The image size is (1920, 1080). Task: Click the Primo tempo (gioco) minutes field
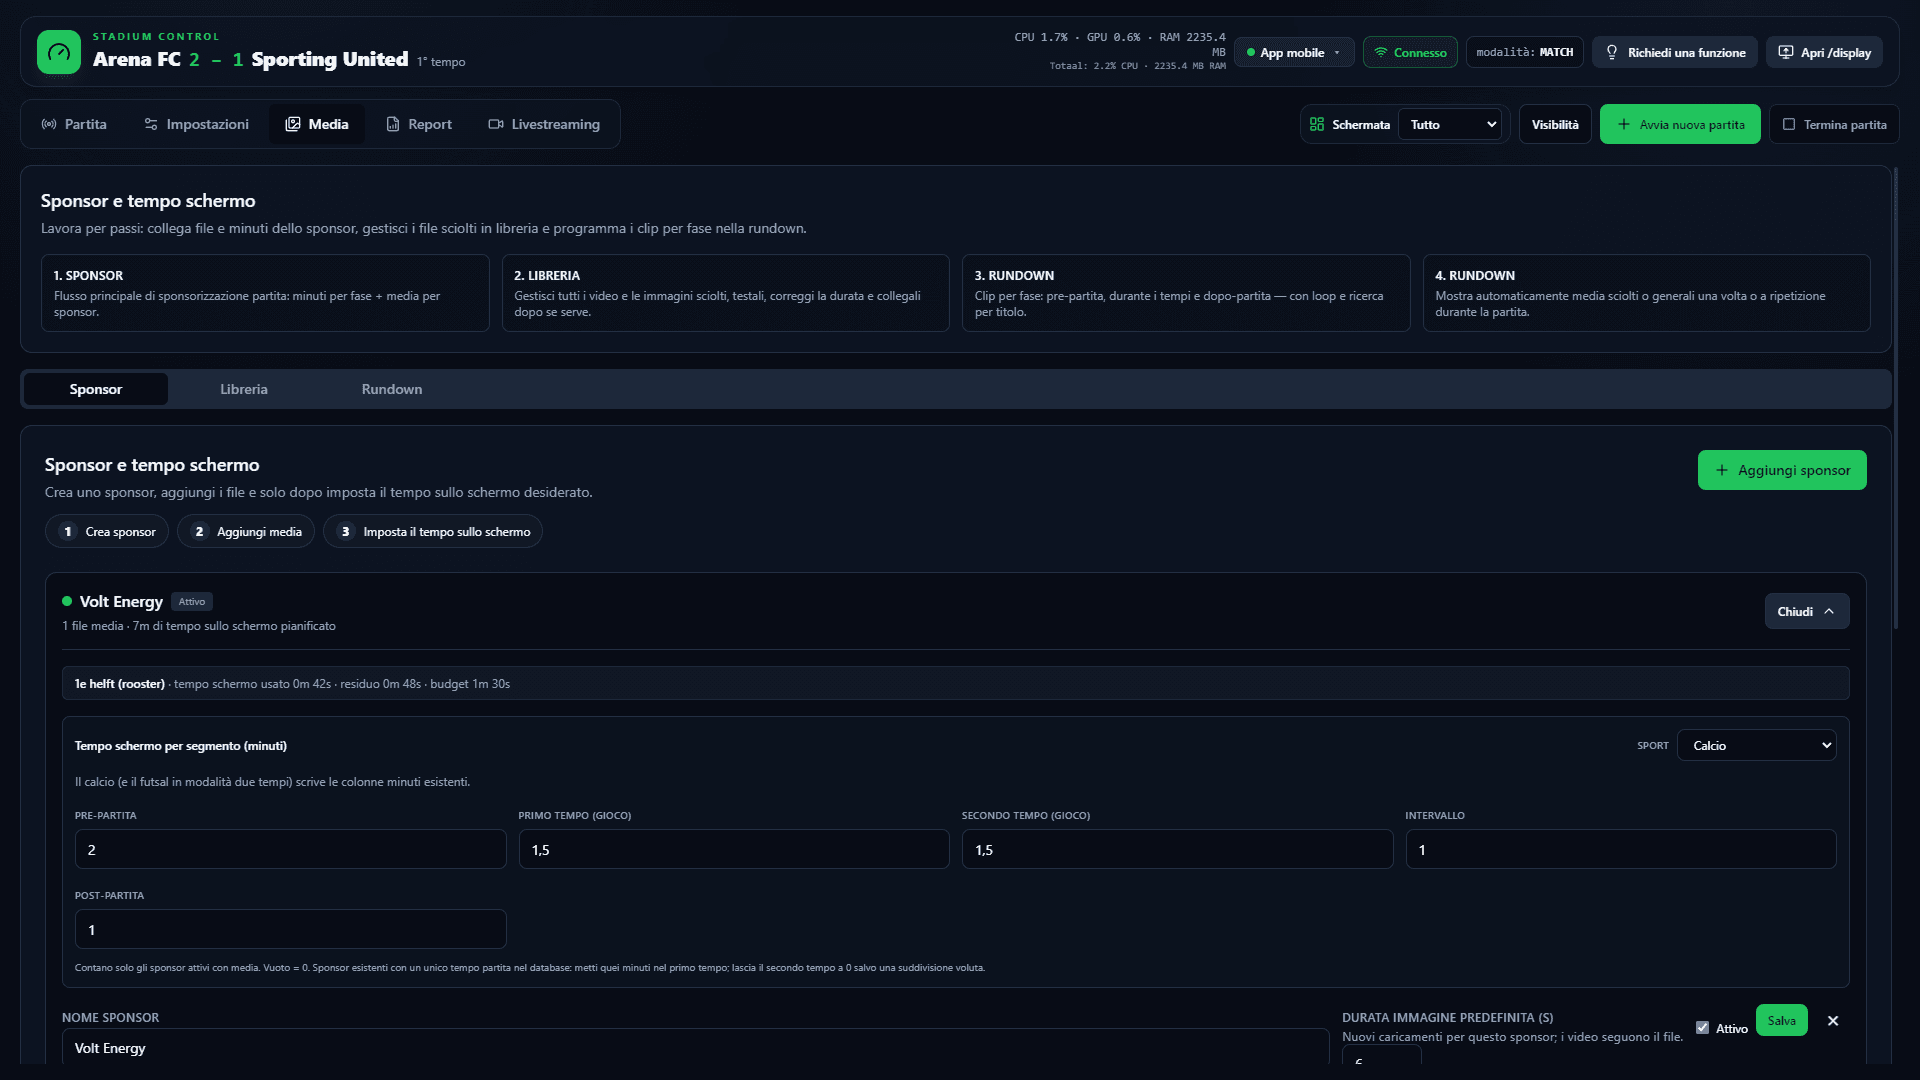pos(734,849)
